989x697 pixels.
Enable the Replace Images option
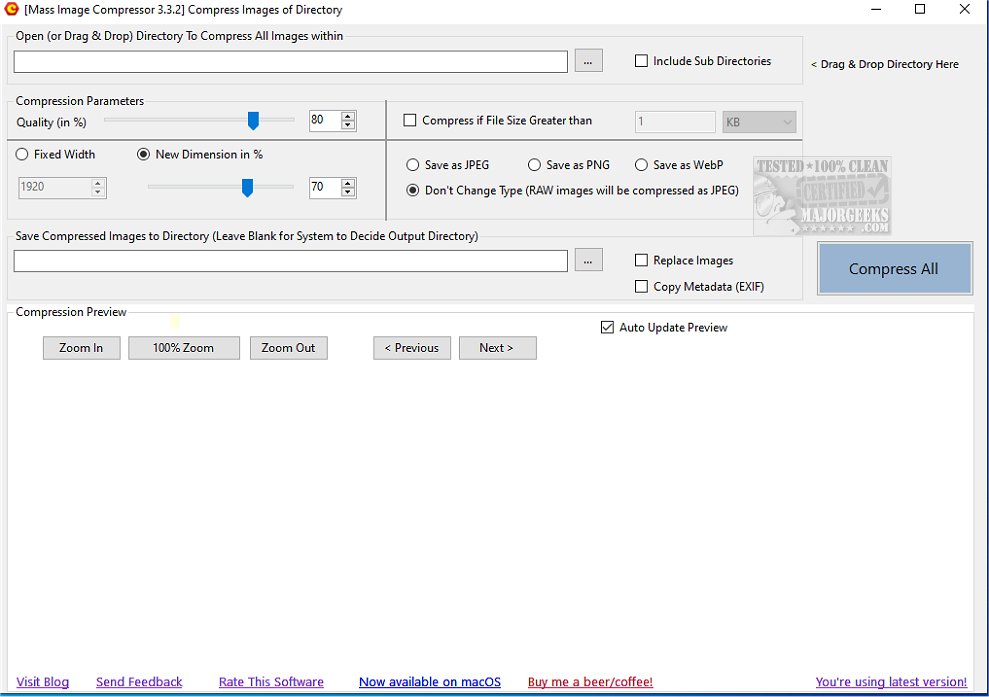tap(640, 260)
